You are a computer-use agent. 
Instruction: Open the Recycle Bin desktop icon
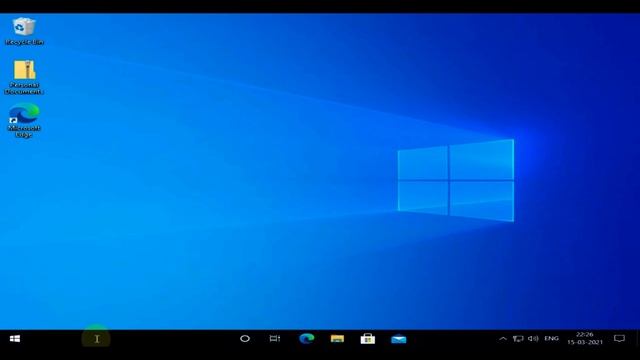[24, 31]
